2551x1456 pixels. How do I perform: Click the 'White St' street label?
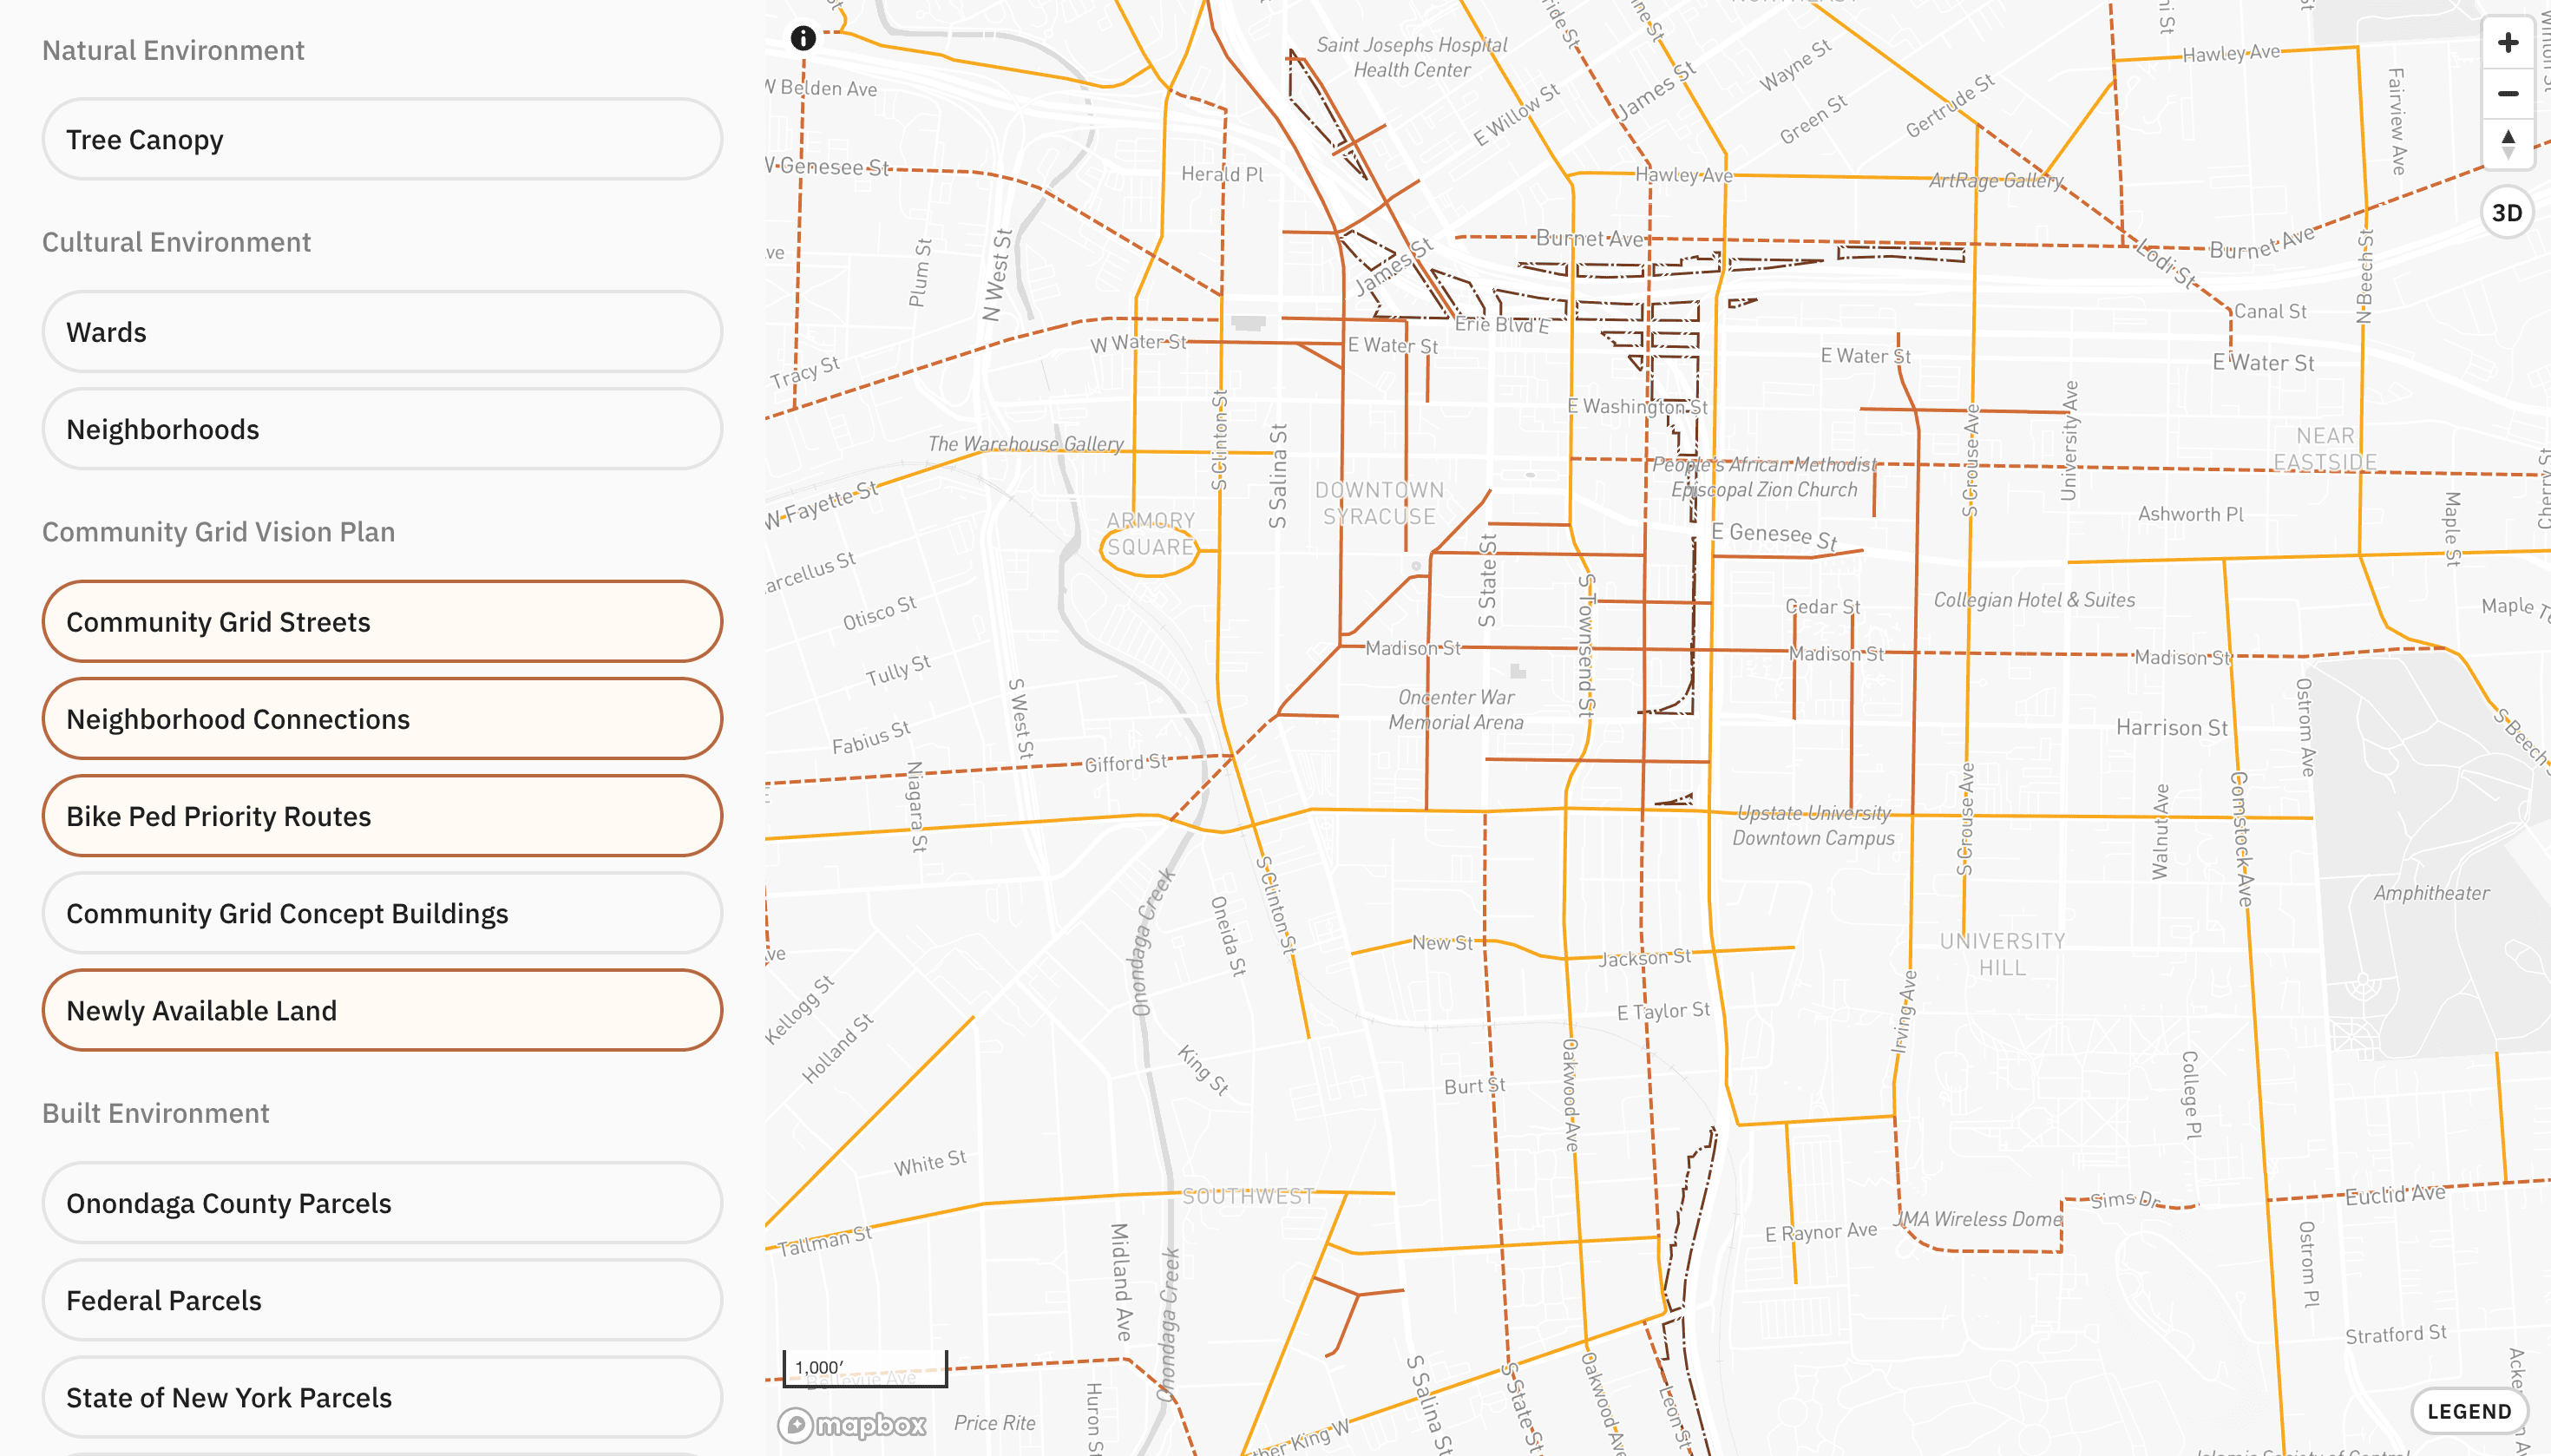pos(930,1163)
